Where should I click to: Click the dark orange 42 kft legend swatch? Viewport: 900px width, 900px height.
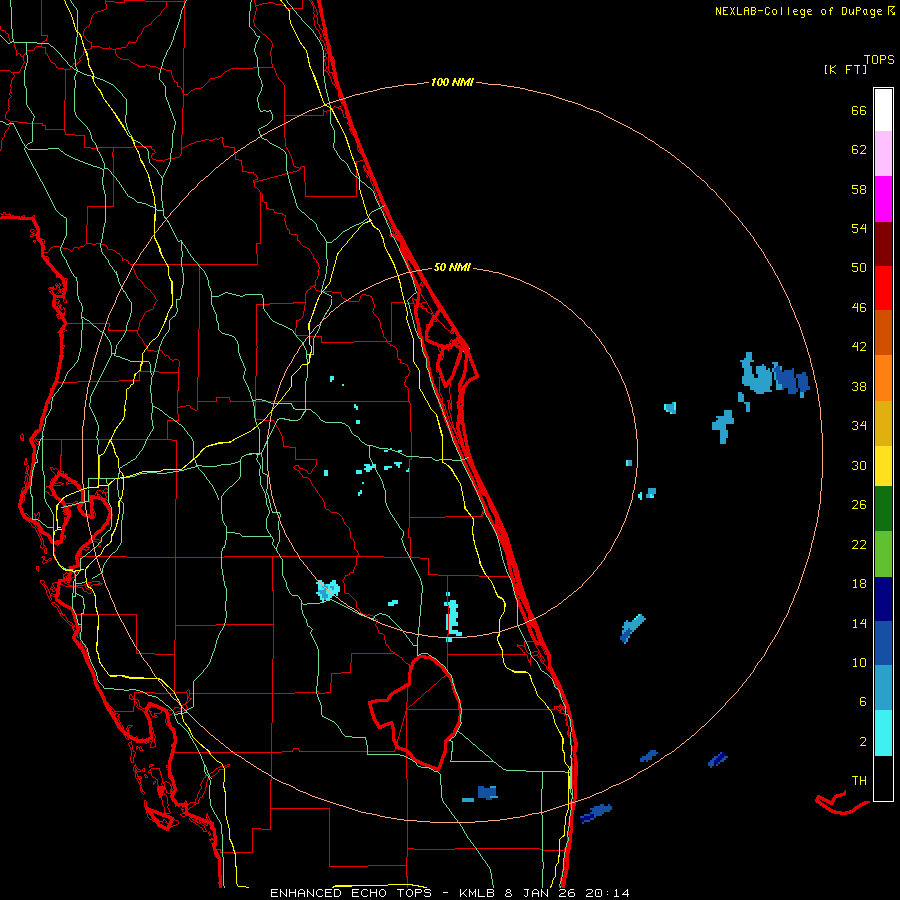click(883, 333)
